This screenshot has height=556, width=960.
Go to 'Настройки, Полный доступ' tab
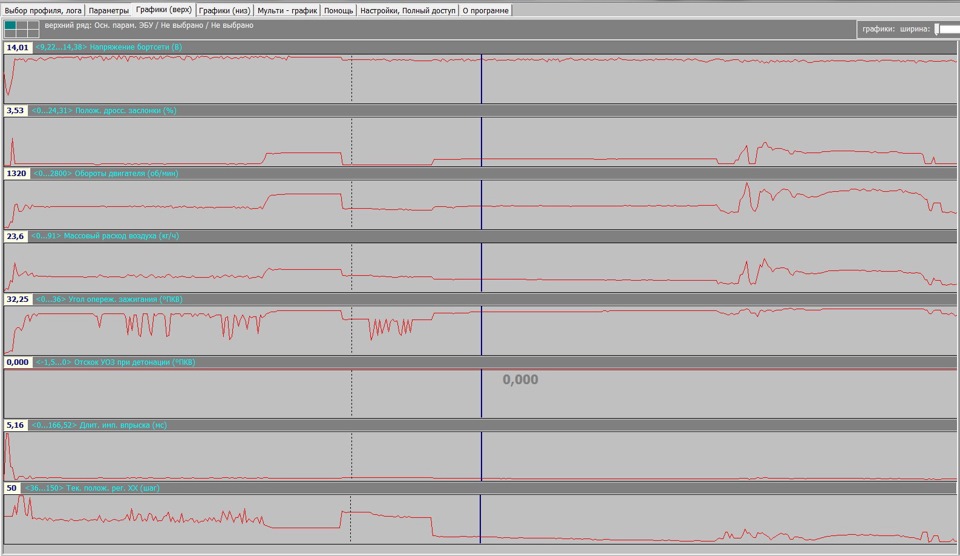(x=408, y=10)
